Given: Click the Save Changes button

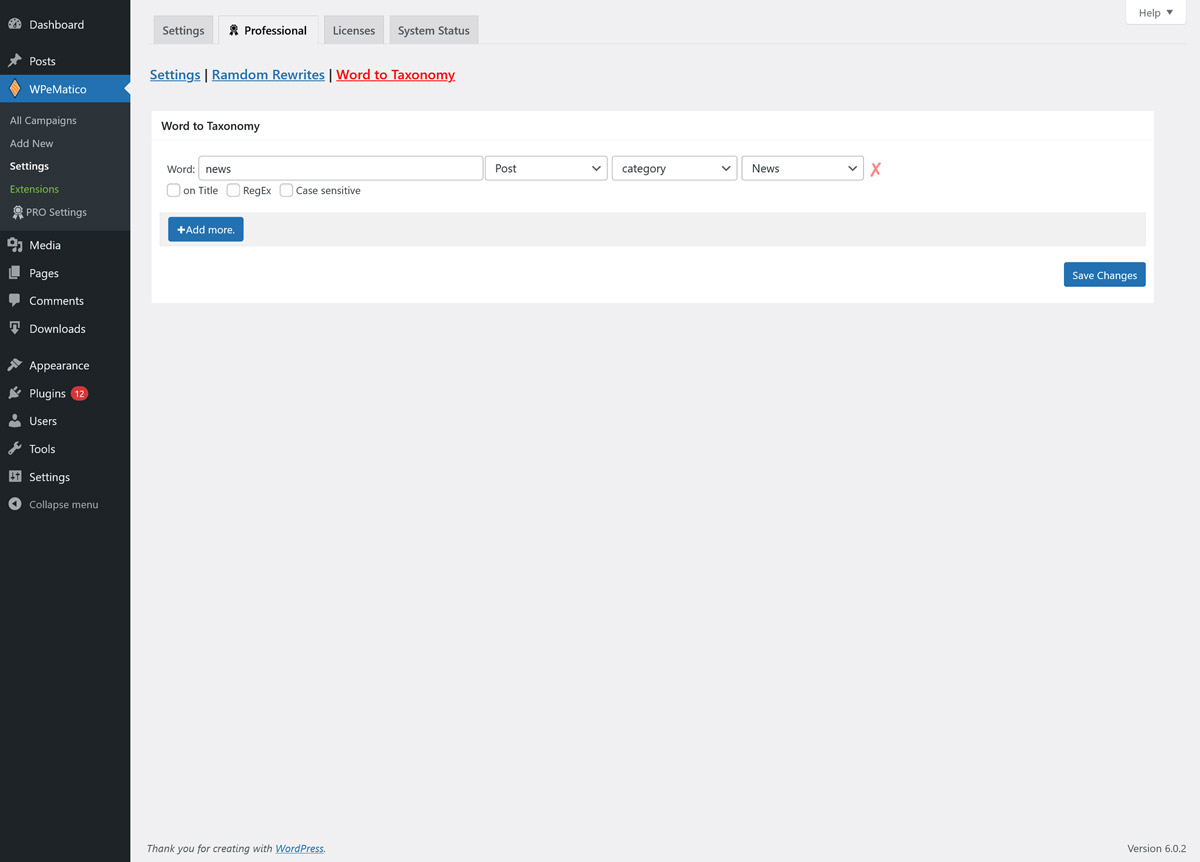Looking at the screenshot, I should pyautogui.click(x=1104, y=275).
